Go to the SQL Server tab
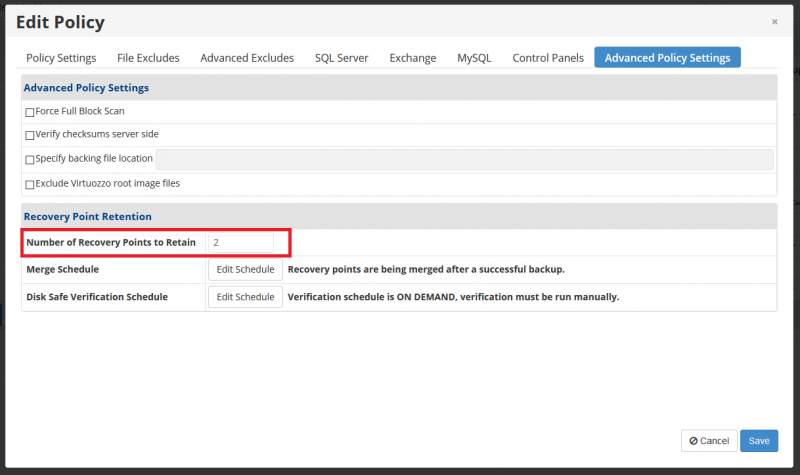 pos(341,58)
